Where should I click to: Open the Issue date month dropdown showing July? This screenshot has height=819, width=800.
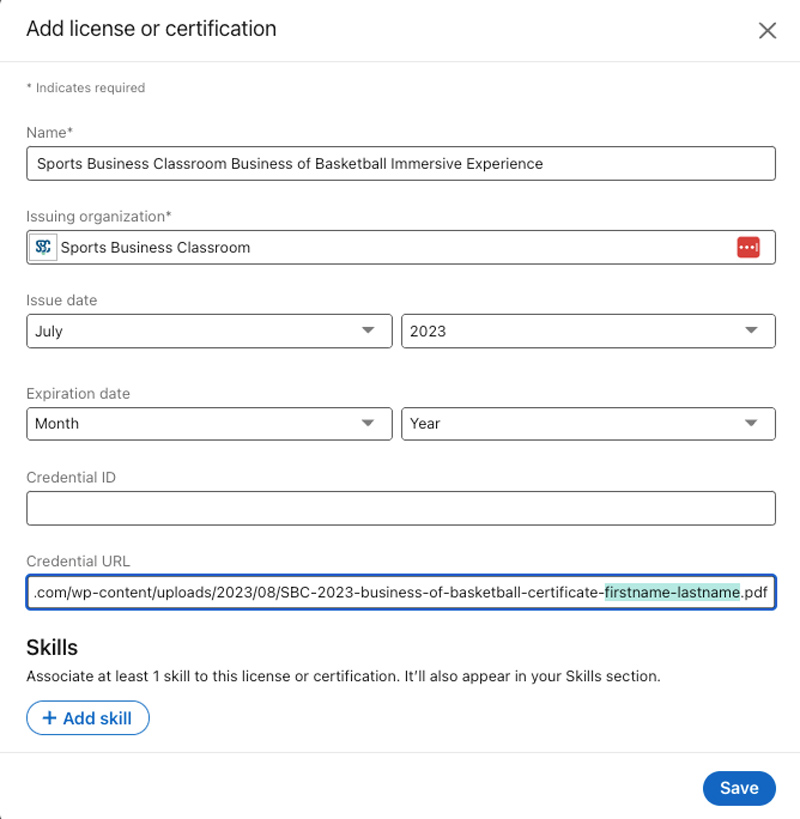tap(209, 331)
